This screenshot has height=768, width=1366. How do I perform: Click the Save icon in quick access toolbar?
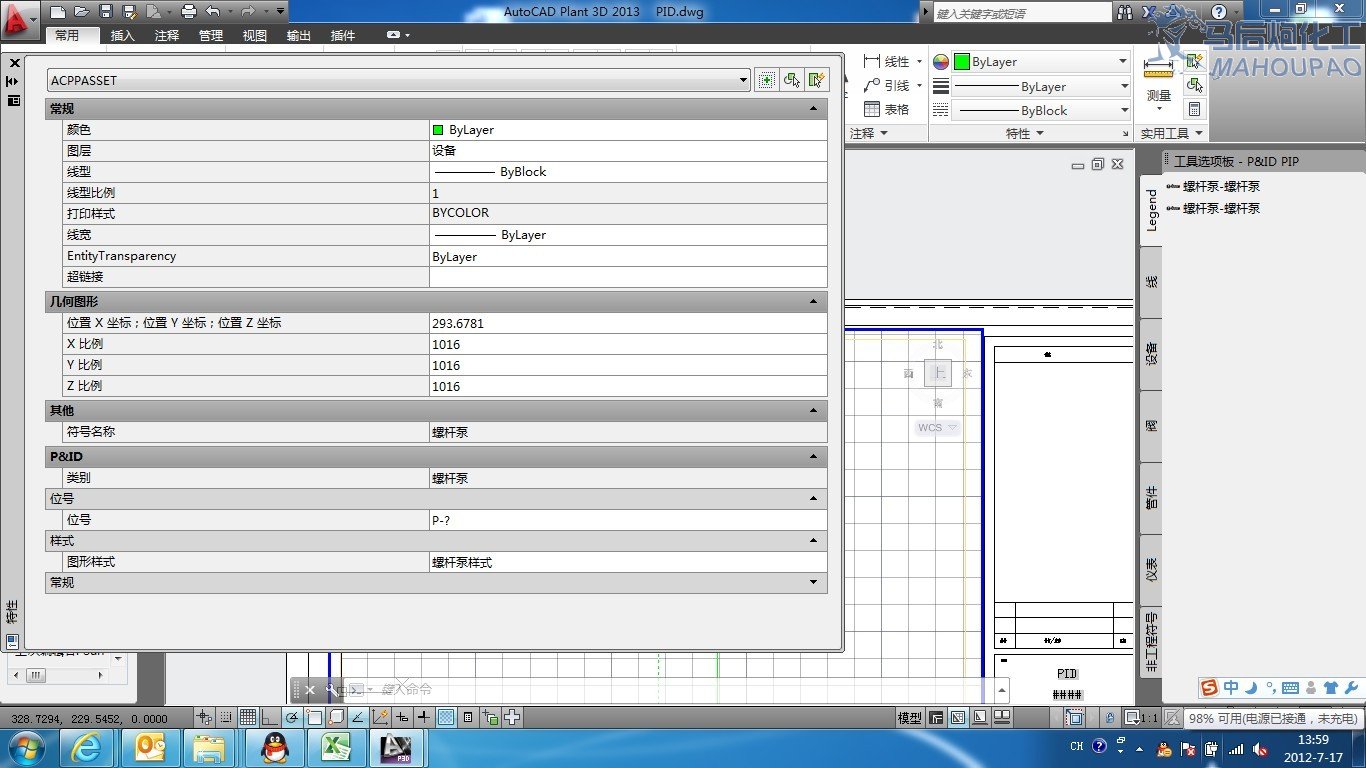coord(106,12)
